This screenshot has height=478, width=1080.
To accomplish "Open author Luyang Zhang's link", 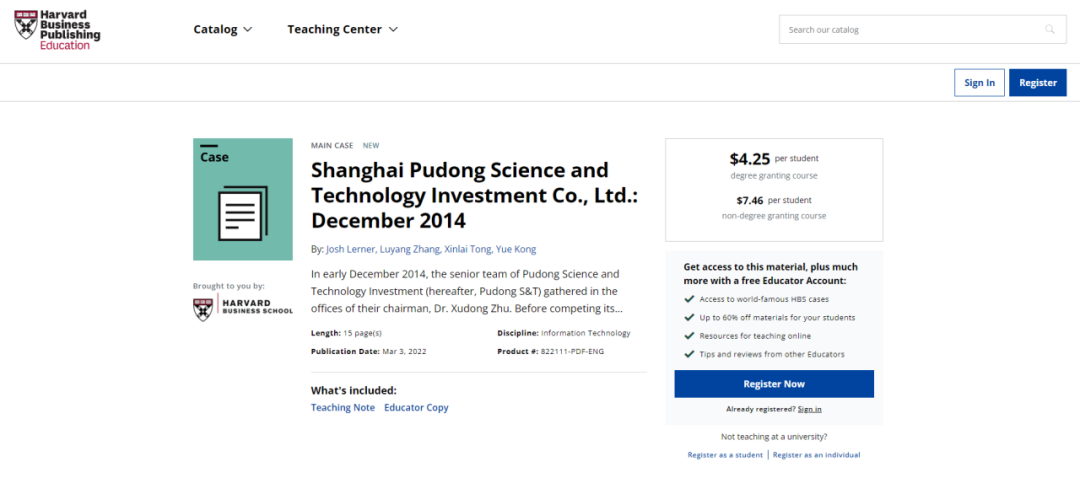I will pos(413,249).
